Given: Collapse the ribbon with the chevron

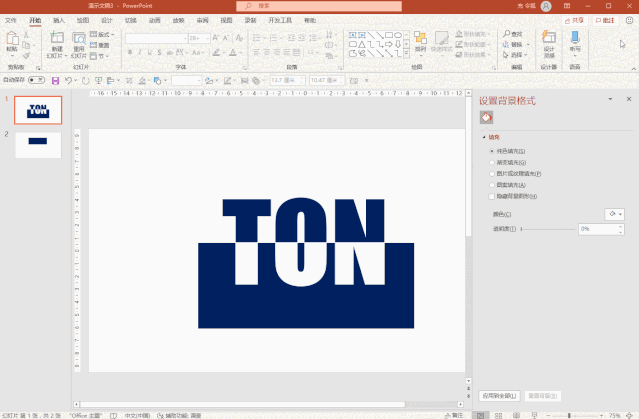Looking at the screenshot, I should (634, 68).
